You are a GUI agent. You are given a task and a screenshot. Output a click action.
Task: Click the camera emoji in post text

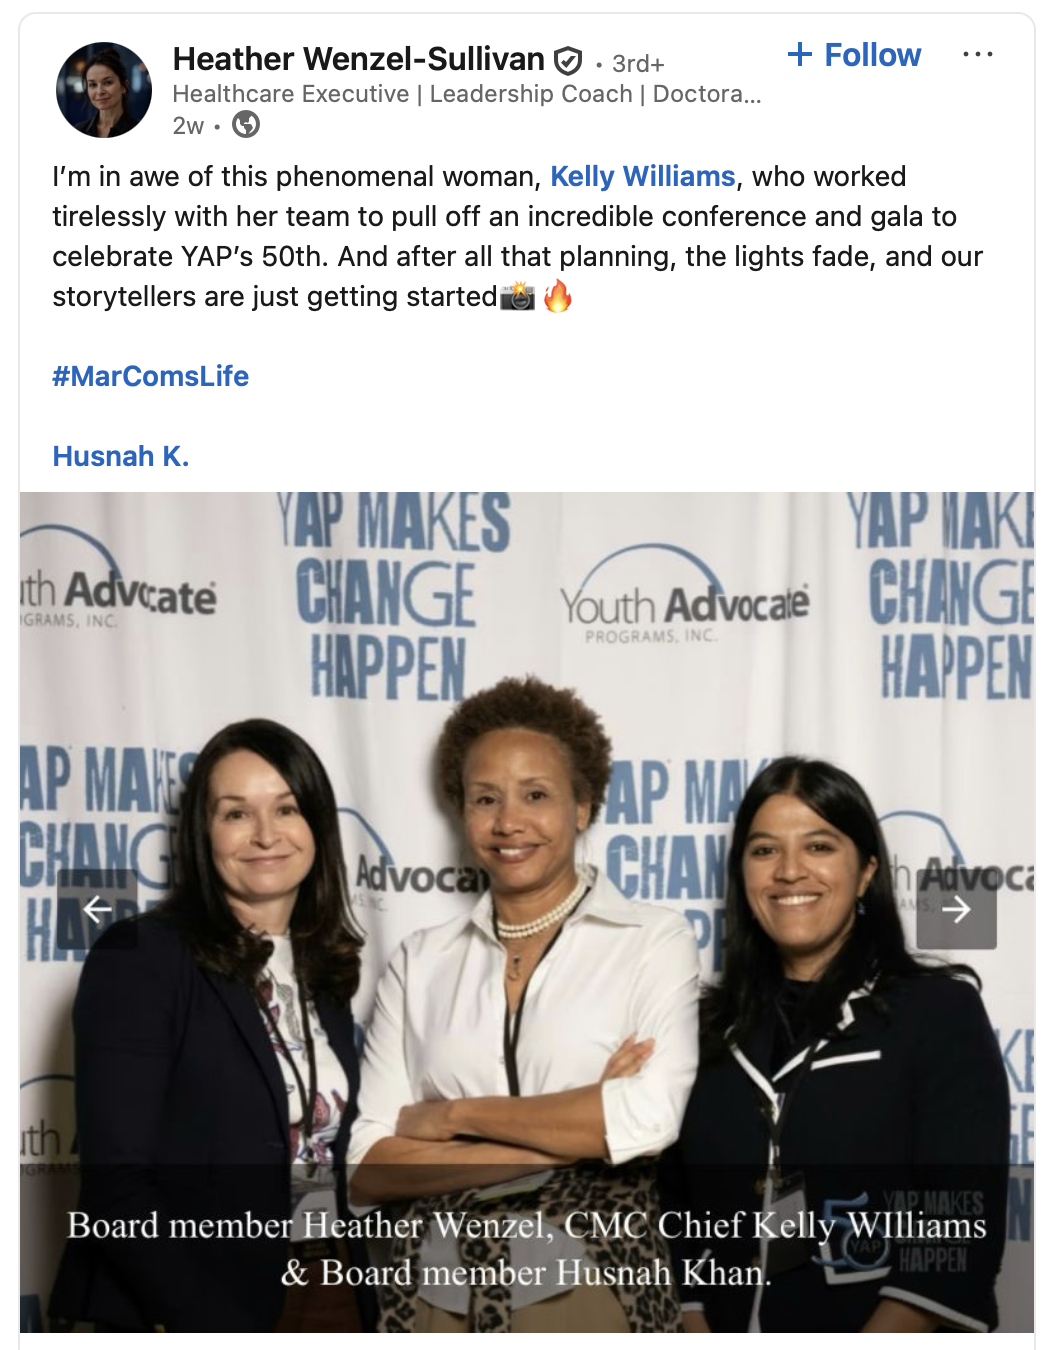(518, 297)
